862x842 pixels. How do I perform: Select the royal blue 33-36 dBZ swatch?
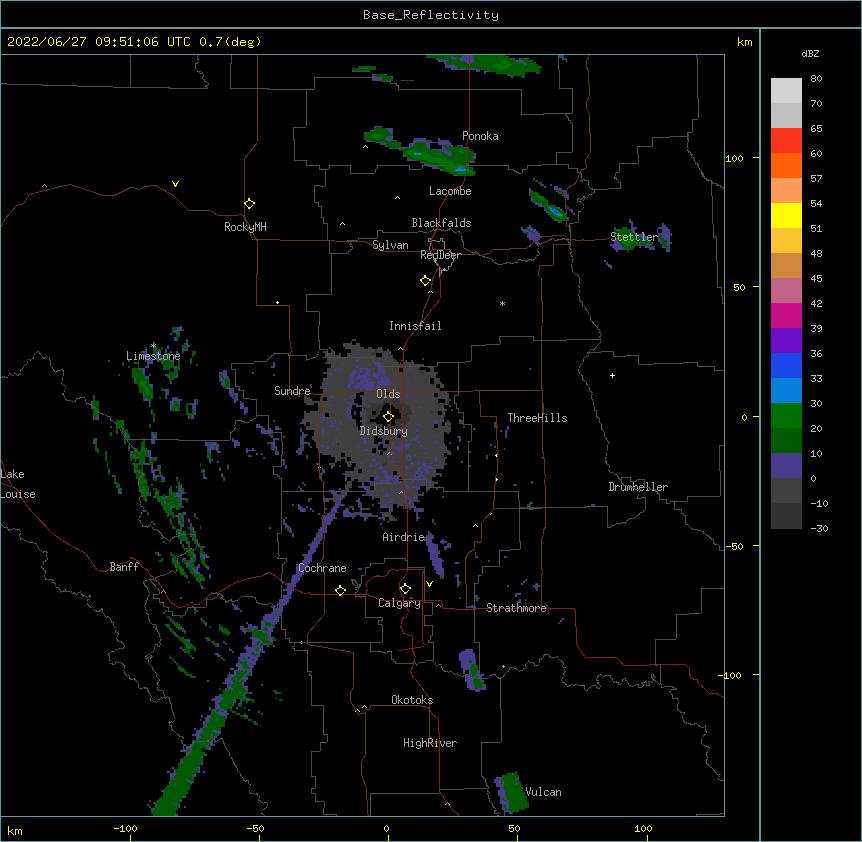pyautogui.click(x=786, y=365)
